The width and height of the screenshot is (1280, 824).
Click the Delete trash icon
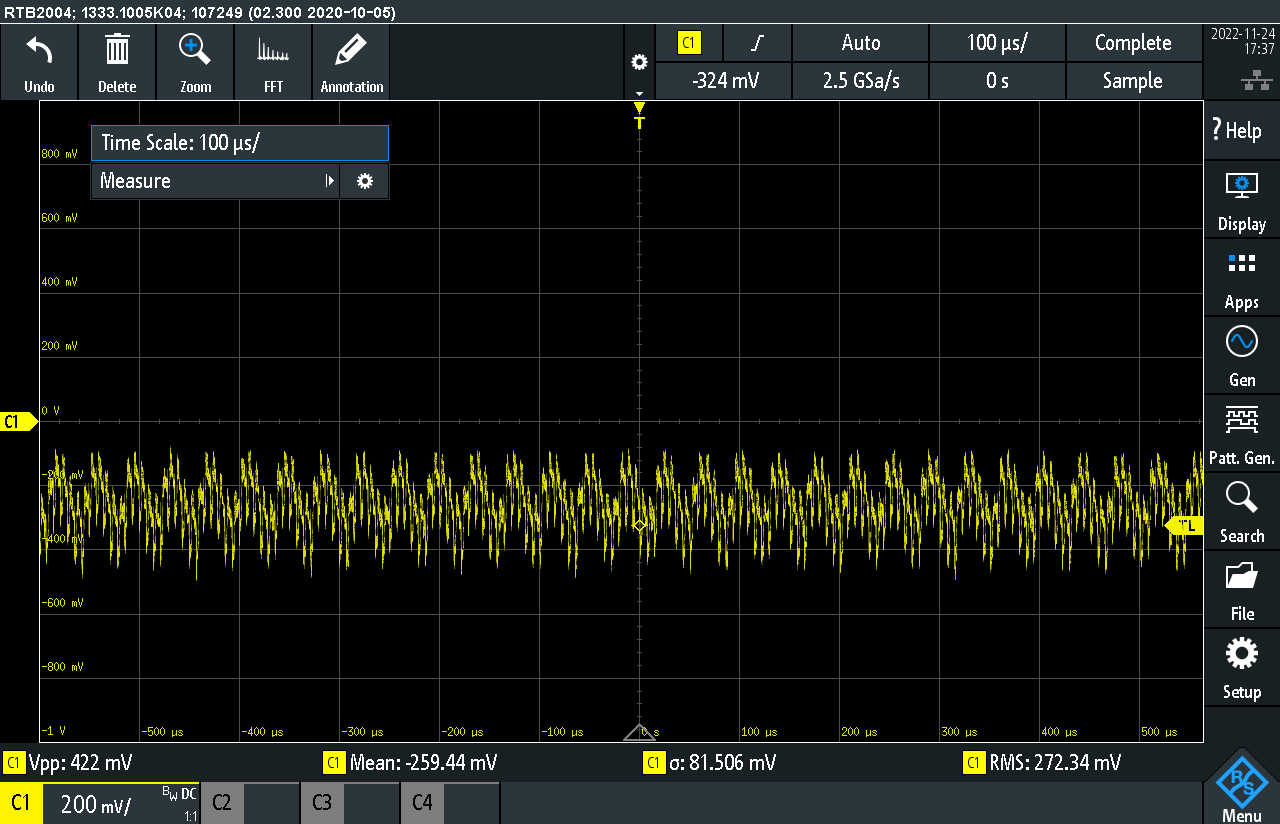coord(117,50)
